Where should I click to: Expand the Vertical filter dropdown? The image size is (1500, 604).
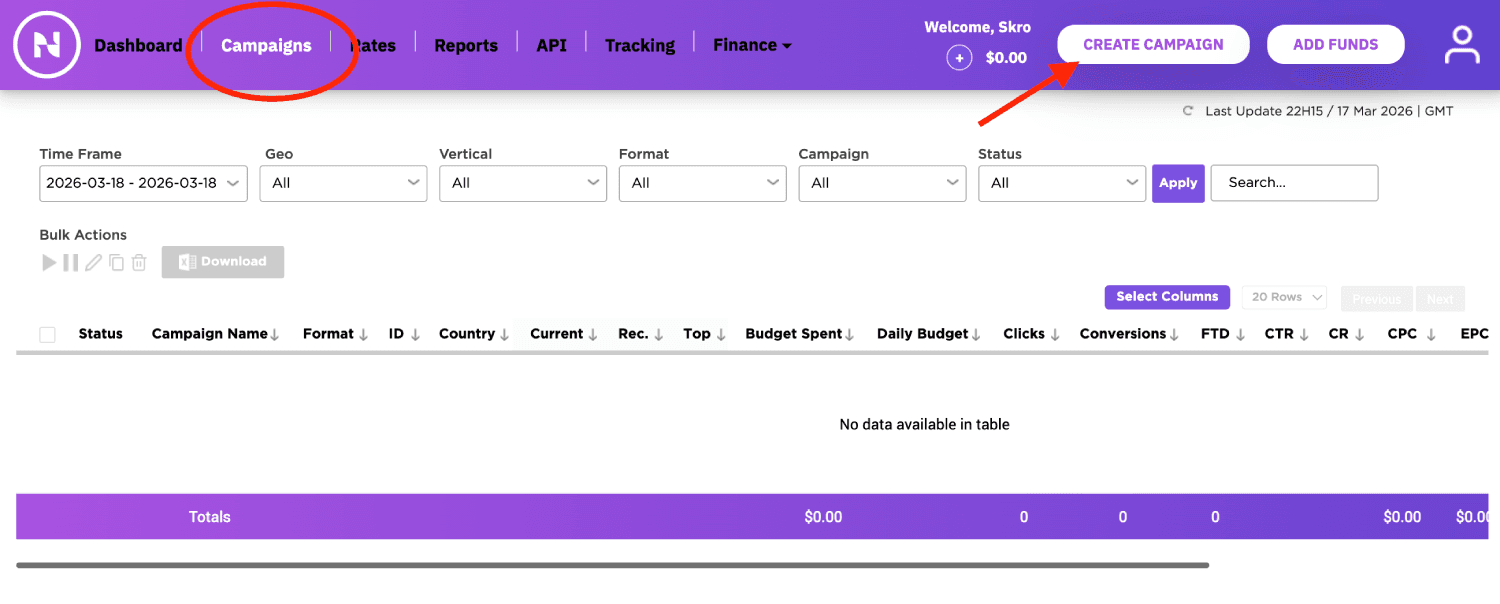click(523, 183)
